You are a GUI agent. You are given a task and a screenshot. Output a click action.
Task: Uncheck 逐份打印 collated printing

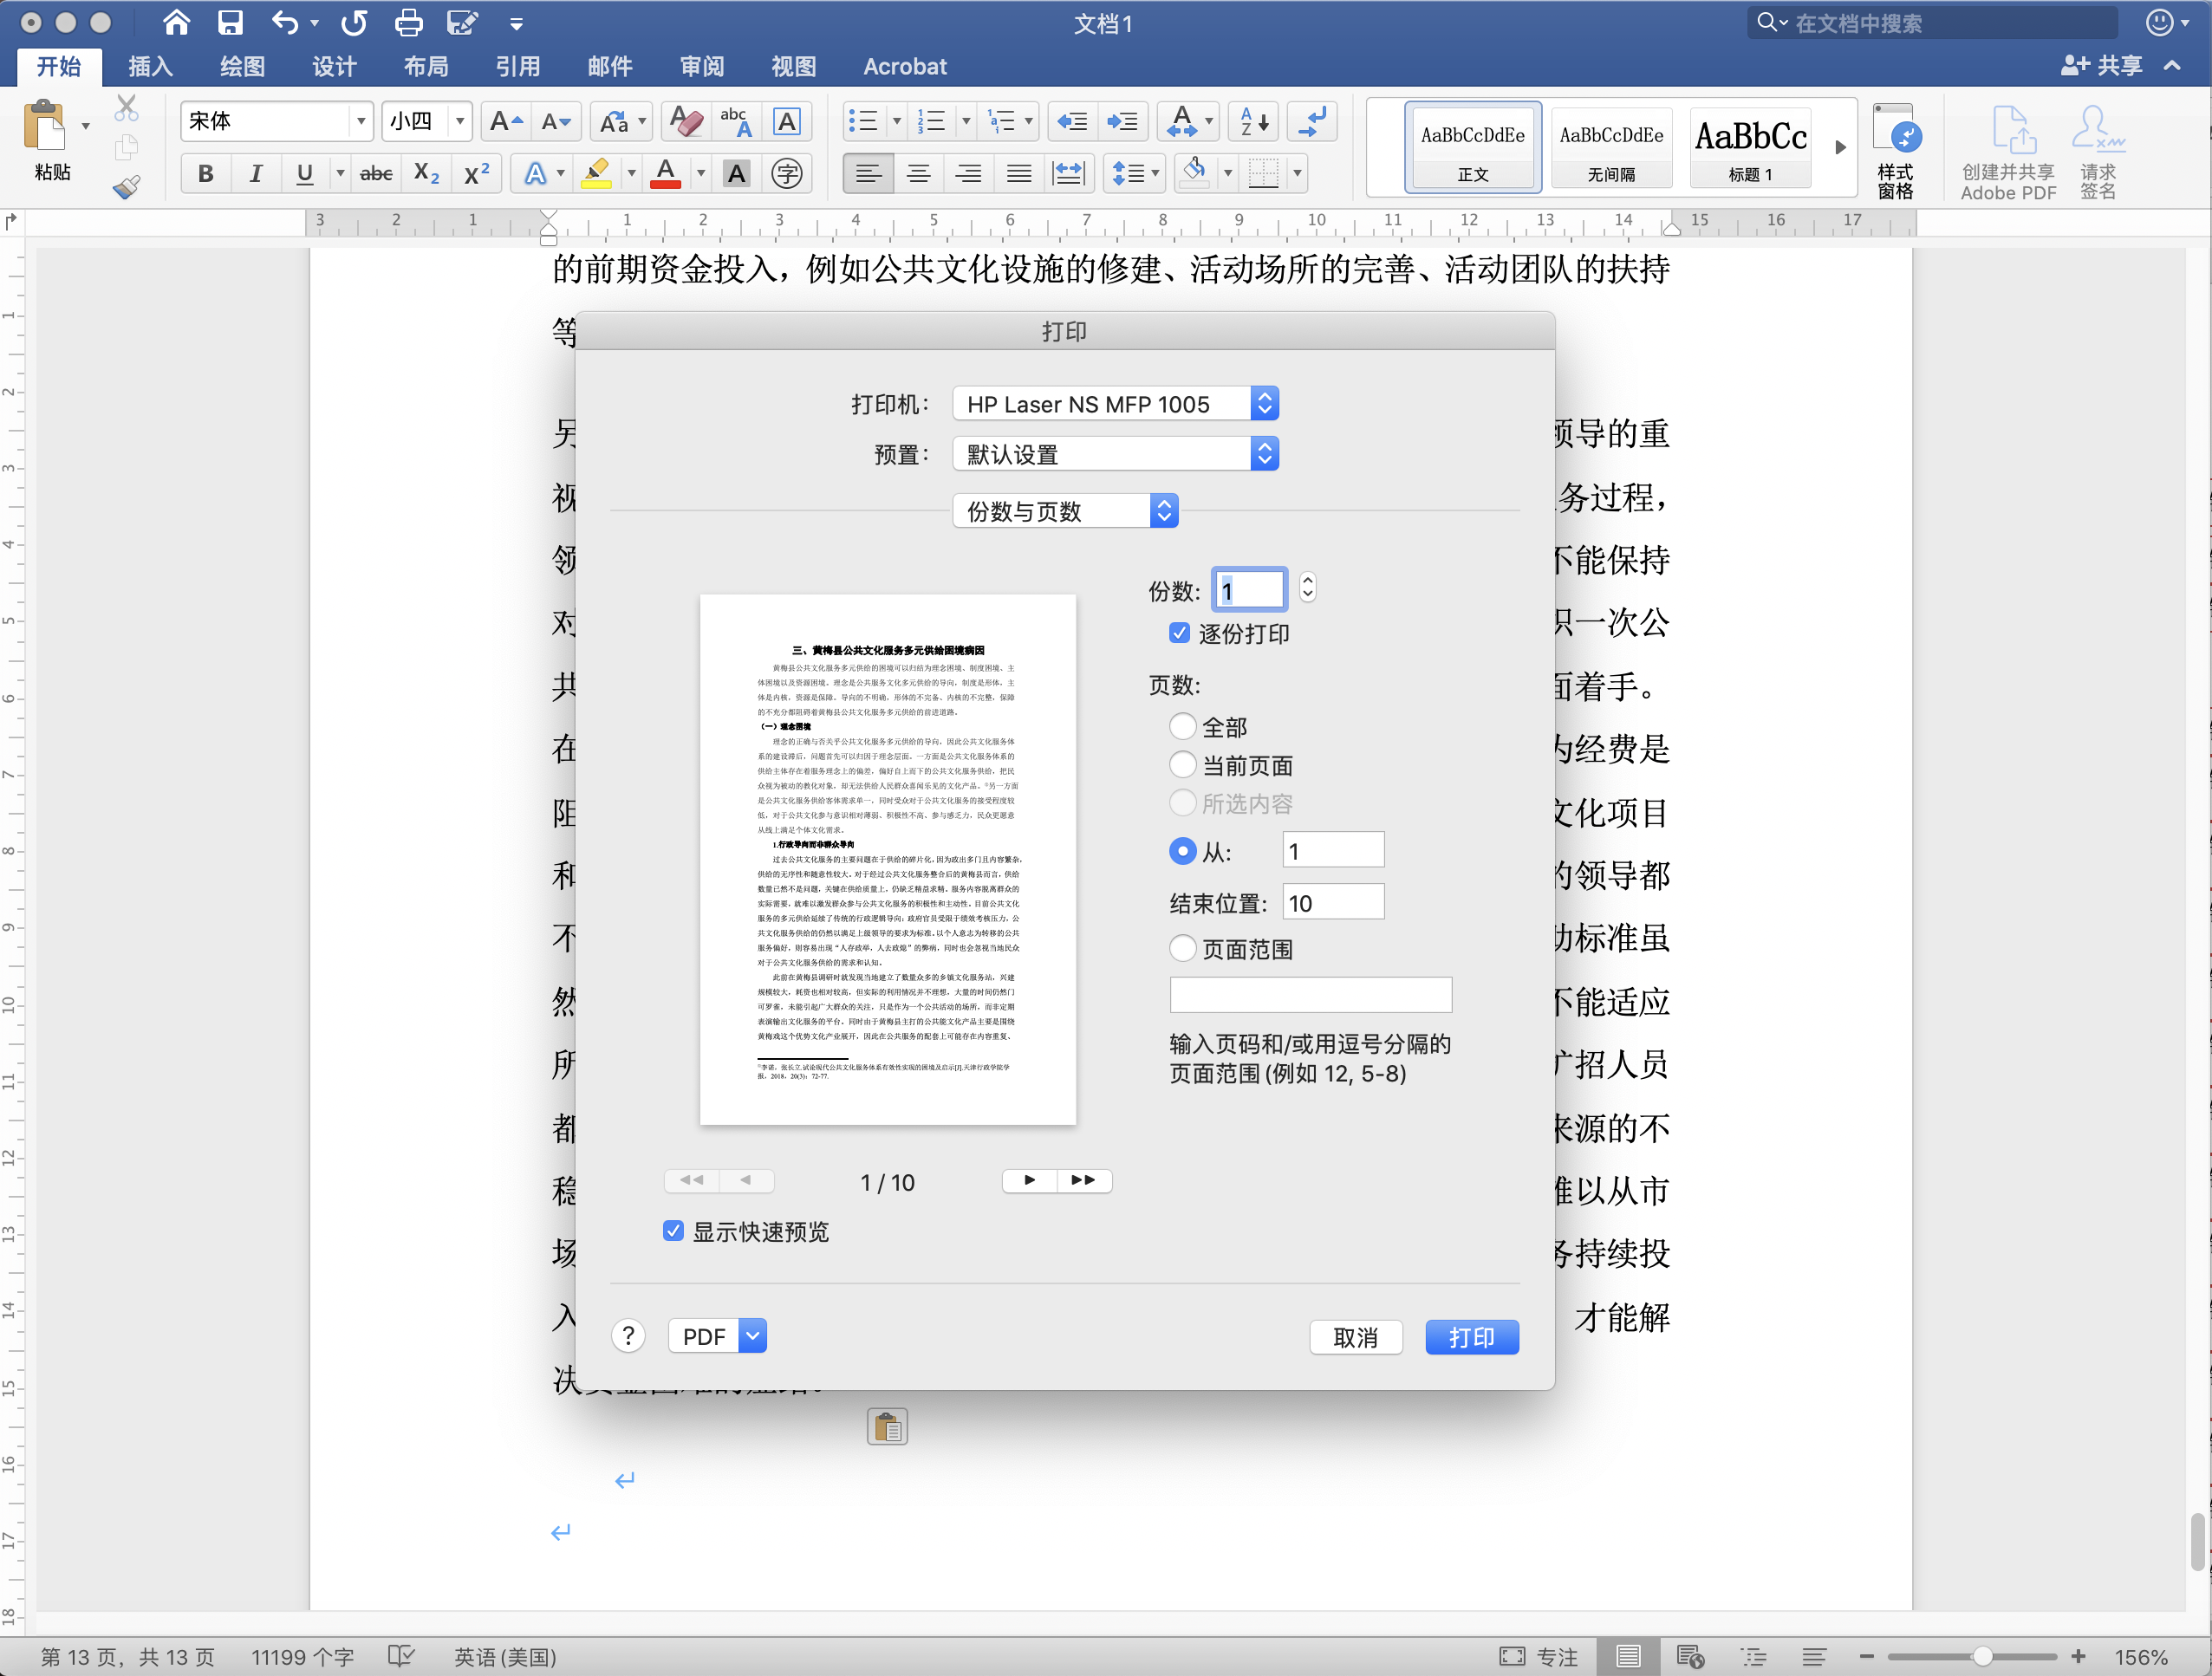tap(1180, 632)
